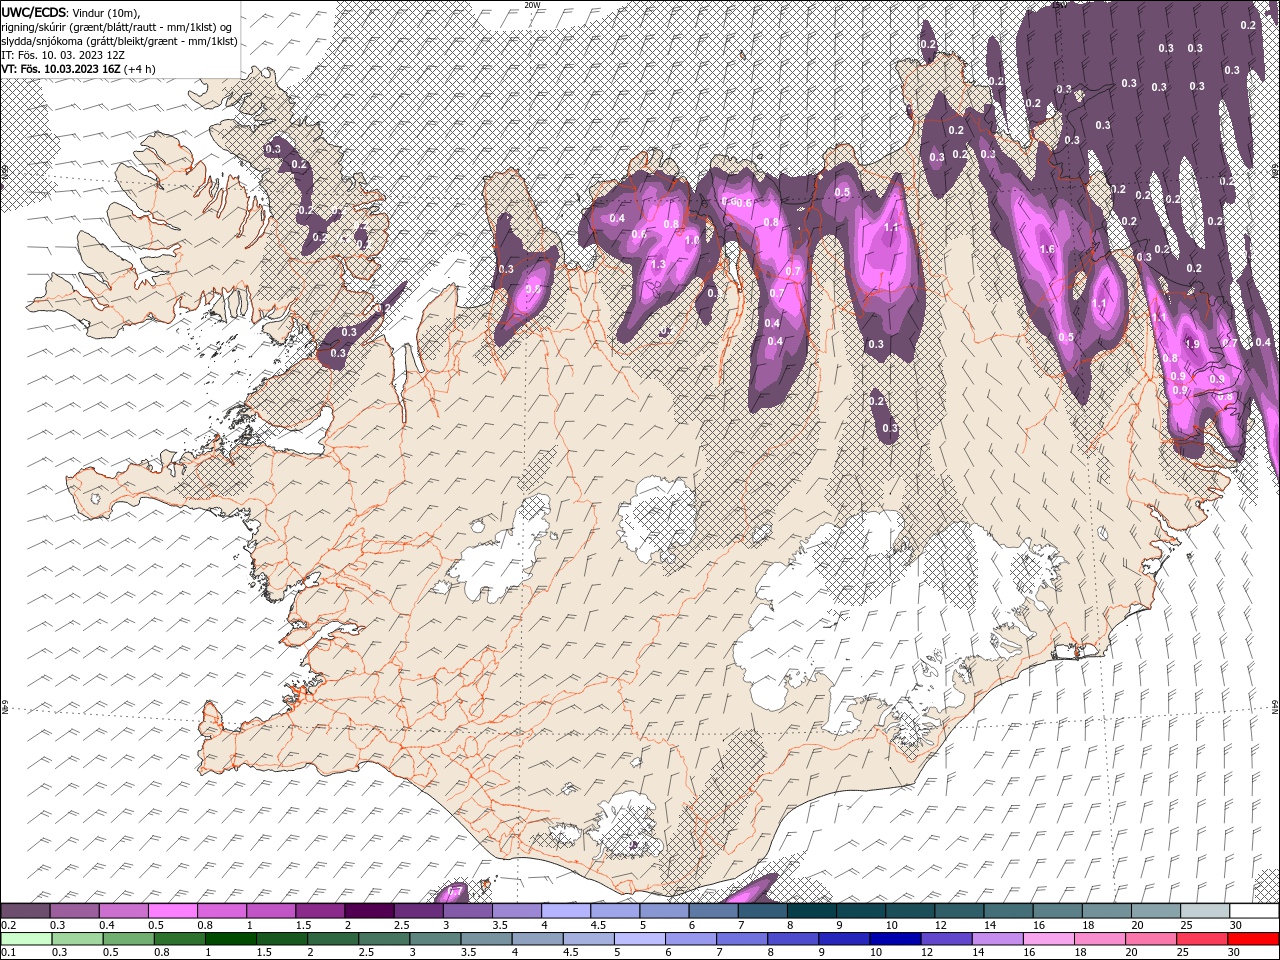The width and height of the screenshot is (1280, 960).
Task: Click the snow legend swatch labeled 20
Action: coord(1156,911)
